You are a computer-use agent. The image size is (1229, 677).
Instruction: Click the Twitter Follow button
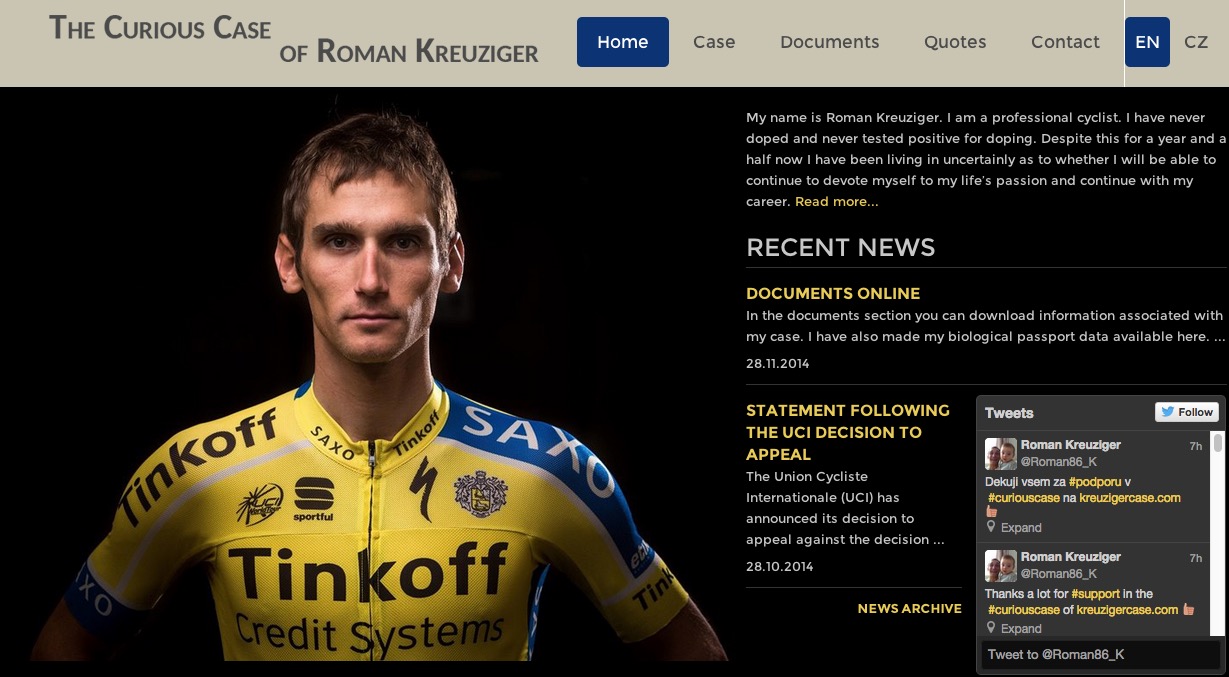tap(1187, 412)
